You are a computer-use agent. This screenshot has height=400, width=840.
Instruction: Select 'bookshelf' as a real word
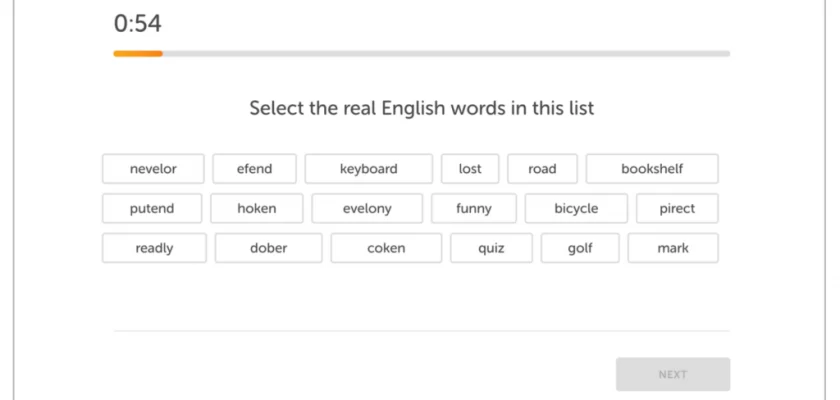pos(651,169)
